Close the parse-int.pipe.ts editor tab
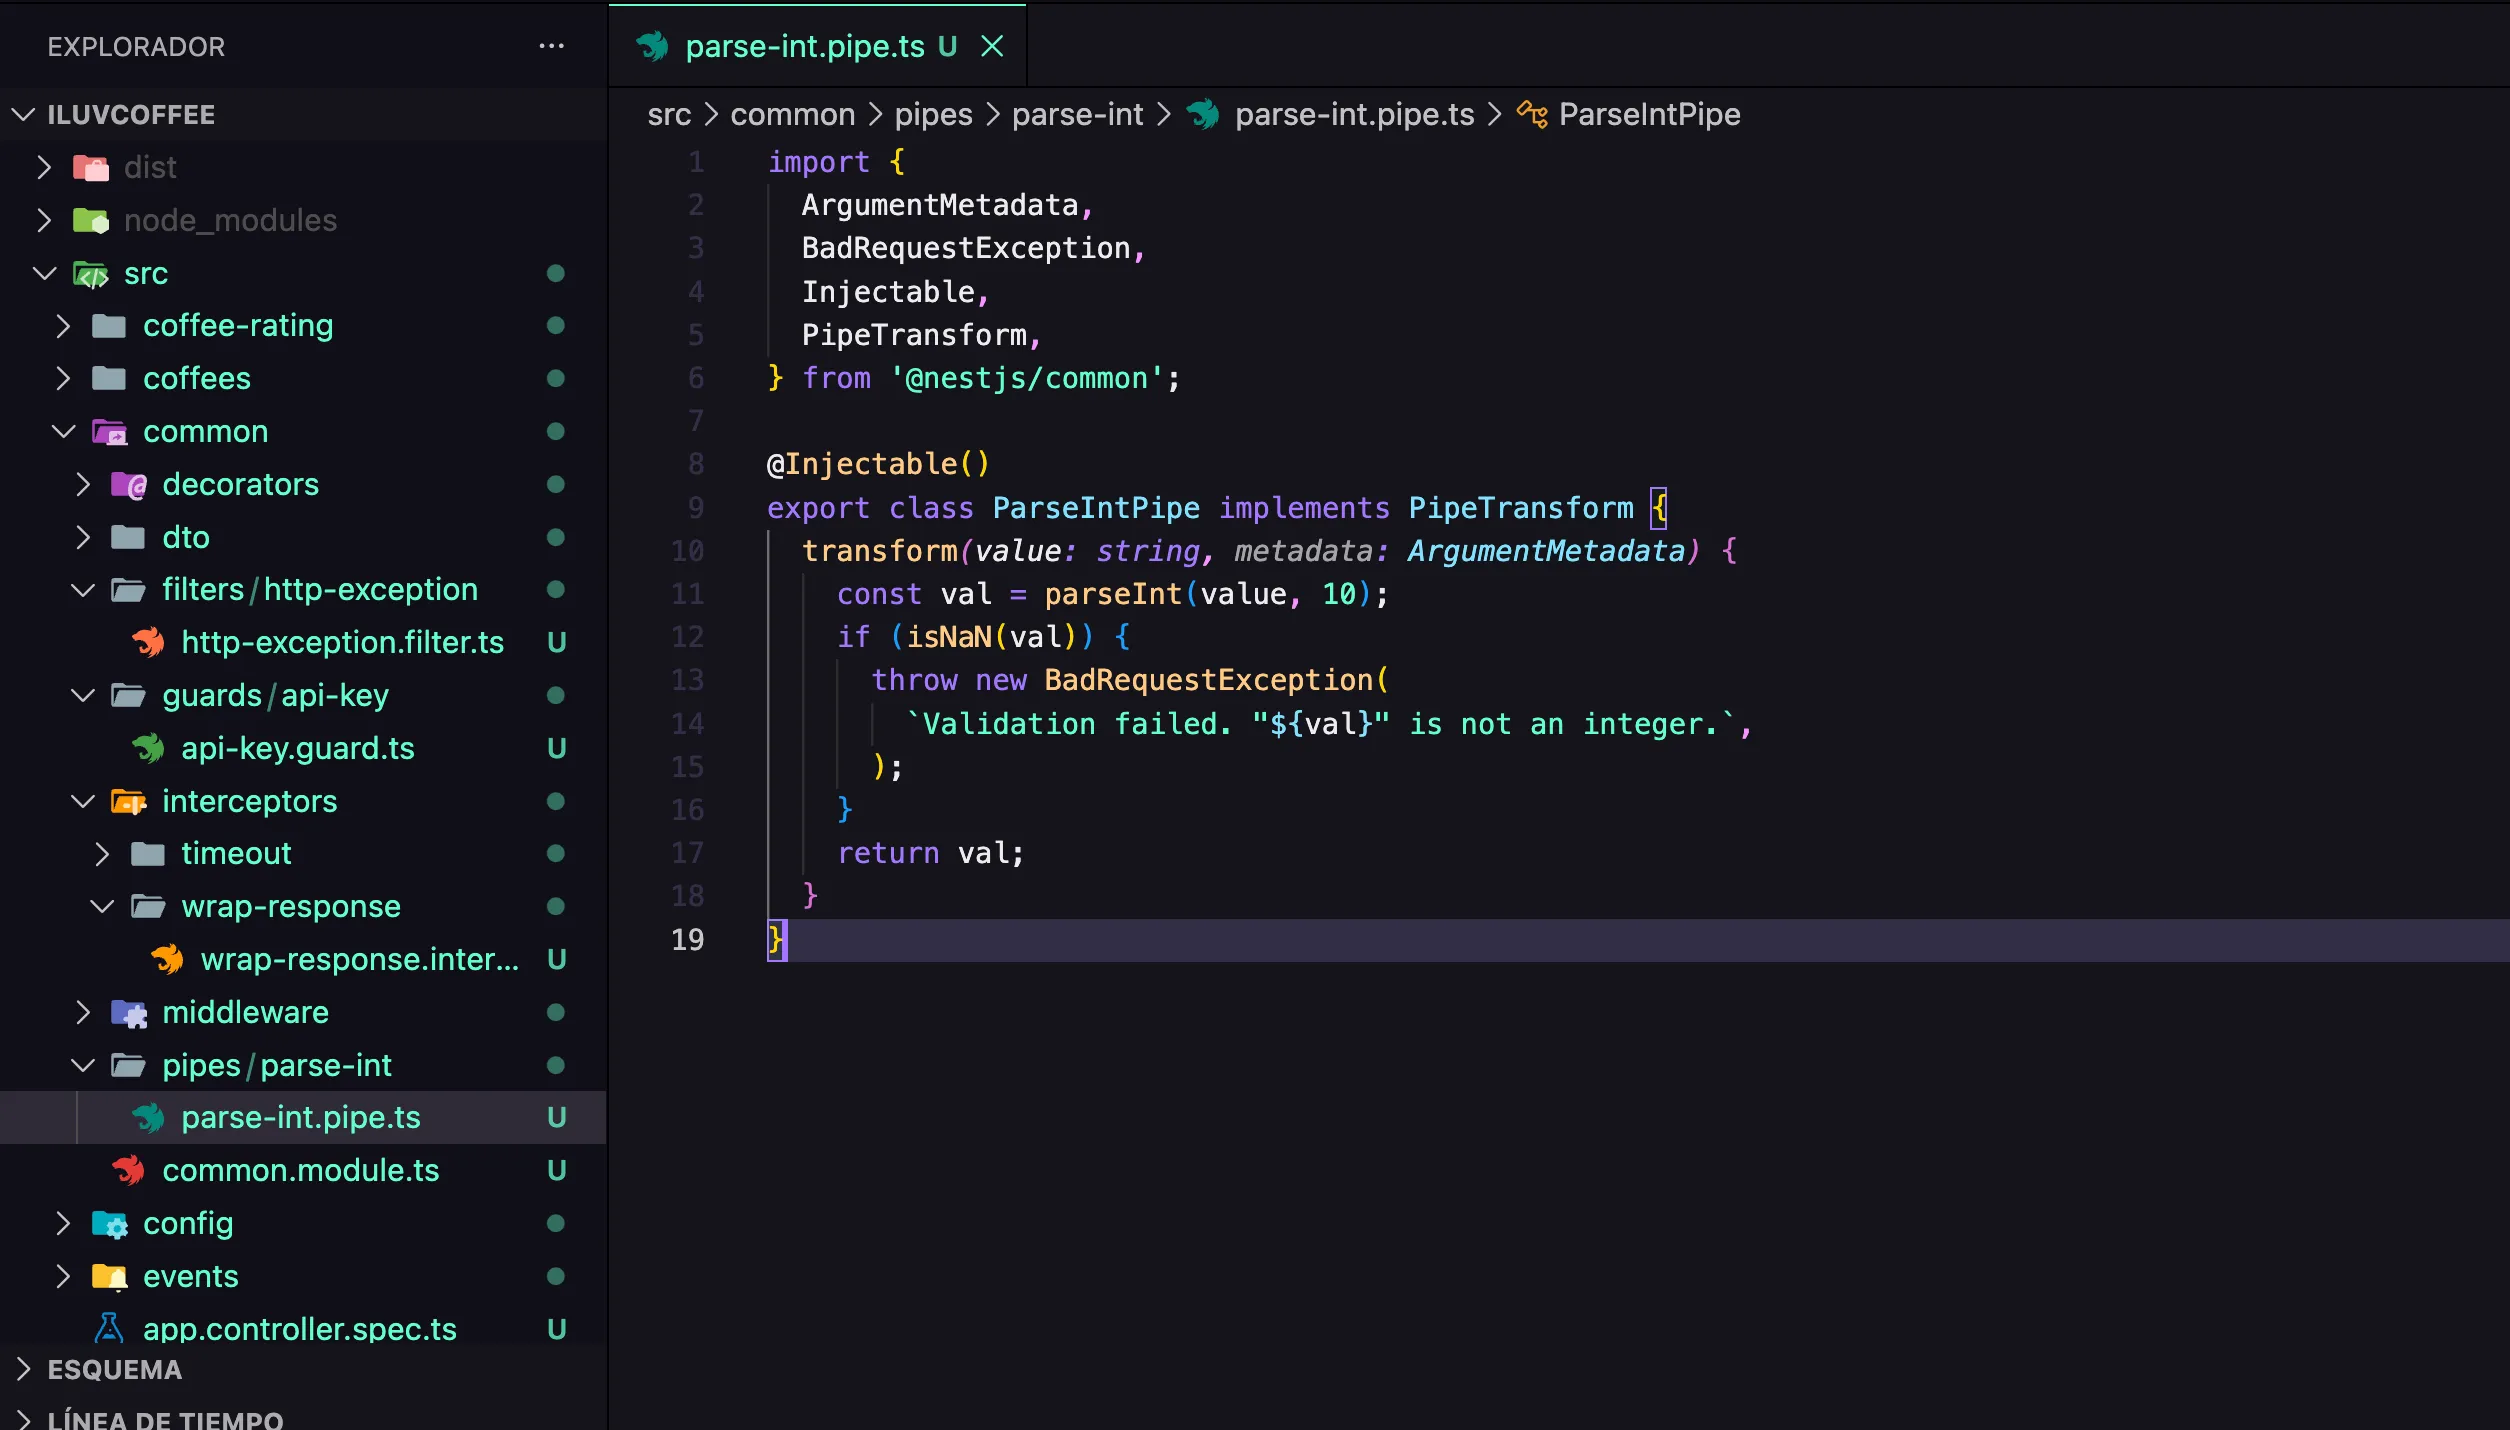This screenshot has width=2510, height=1430. [x=991, y=46]
